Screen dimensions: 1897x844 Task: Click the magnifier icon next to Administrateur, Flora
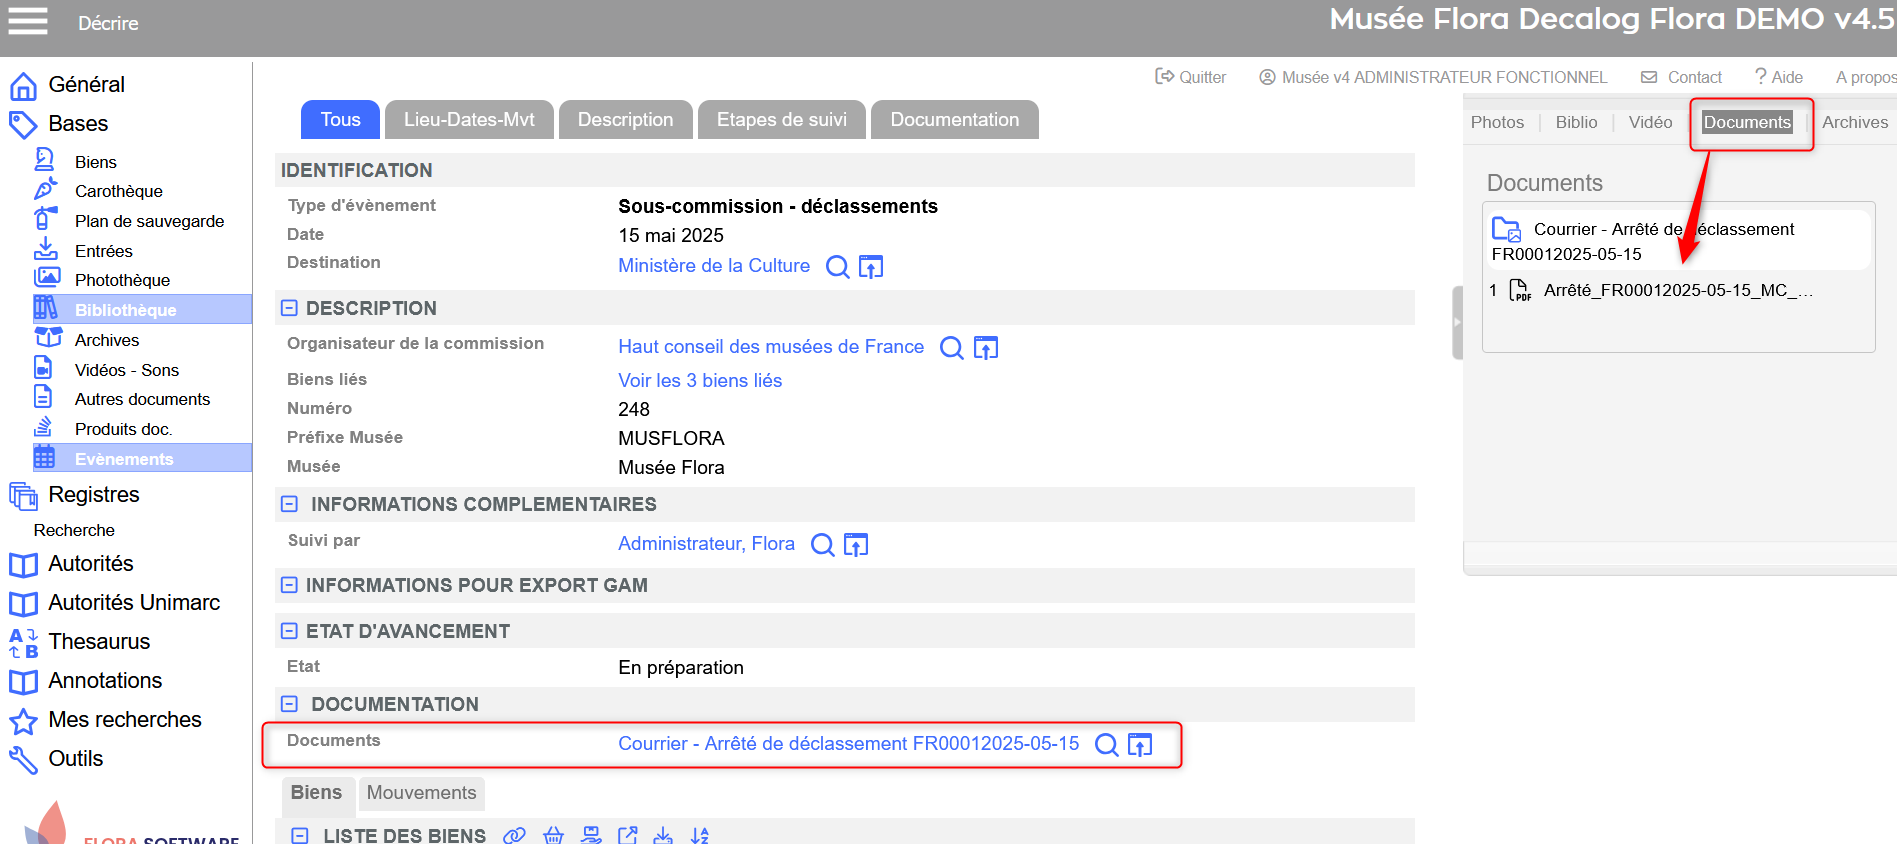pyautogui.click(x=822, y=545)
